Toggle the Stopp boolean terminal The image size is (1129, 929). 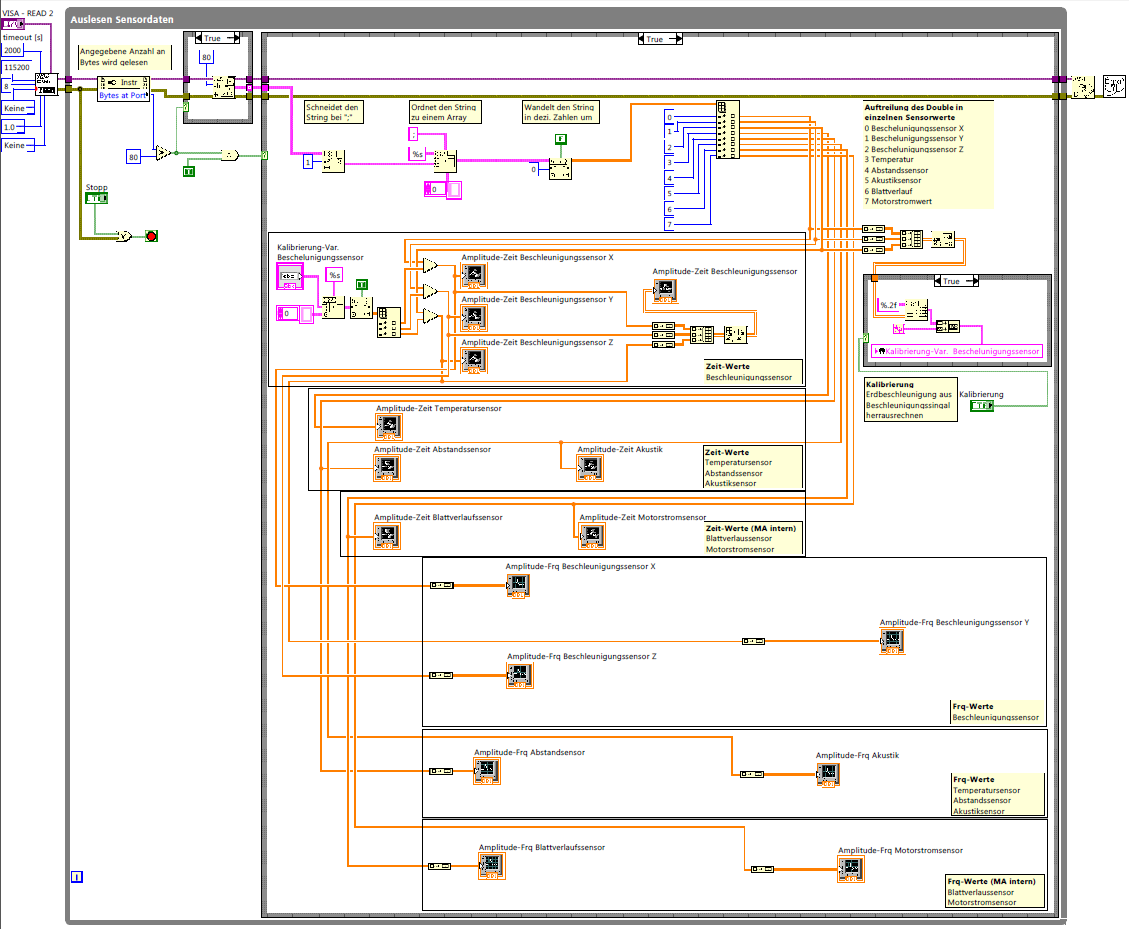click(x=96, y=198)
